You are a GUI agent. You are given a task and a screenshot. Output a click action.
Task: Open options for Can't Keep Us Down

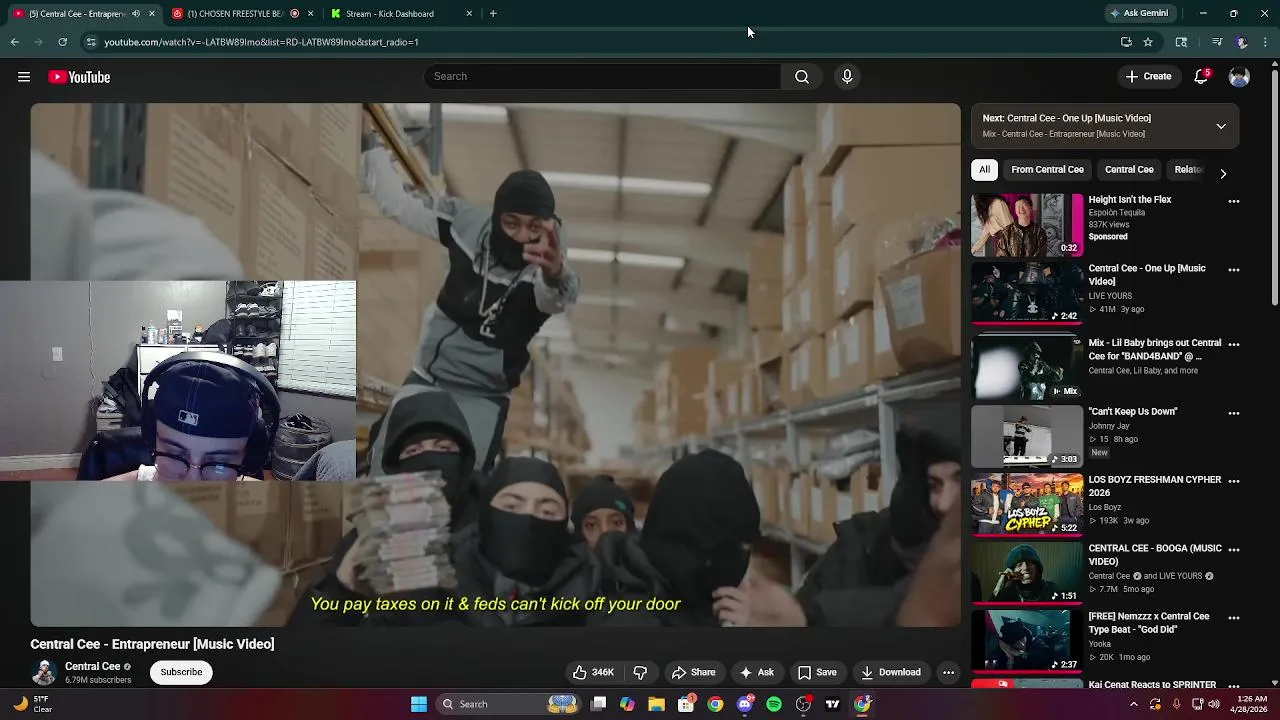1233,413
